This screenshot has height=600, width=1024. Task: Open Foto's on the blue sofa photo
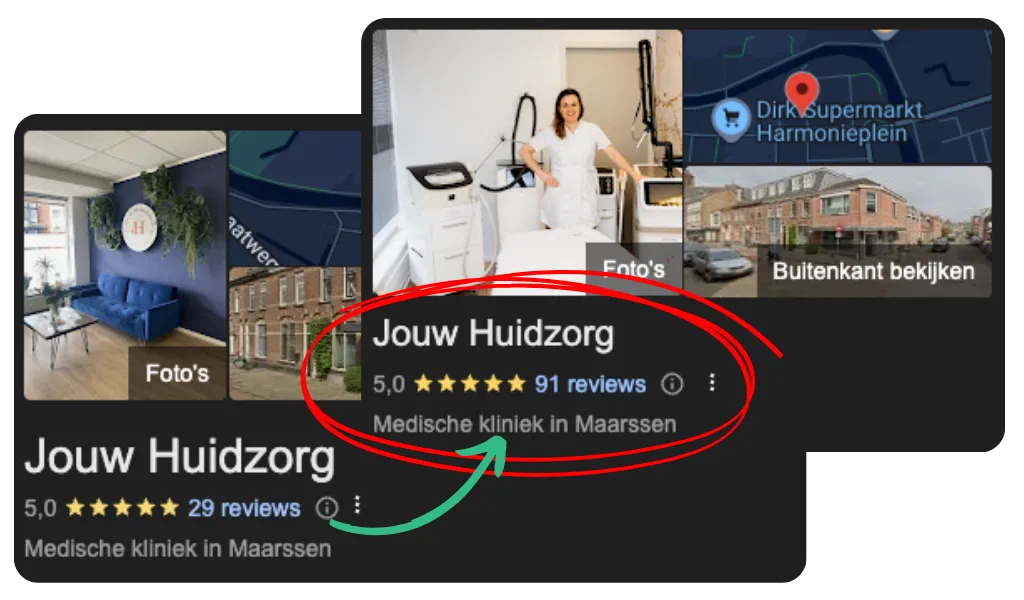(x=177, y=373)
